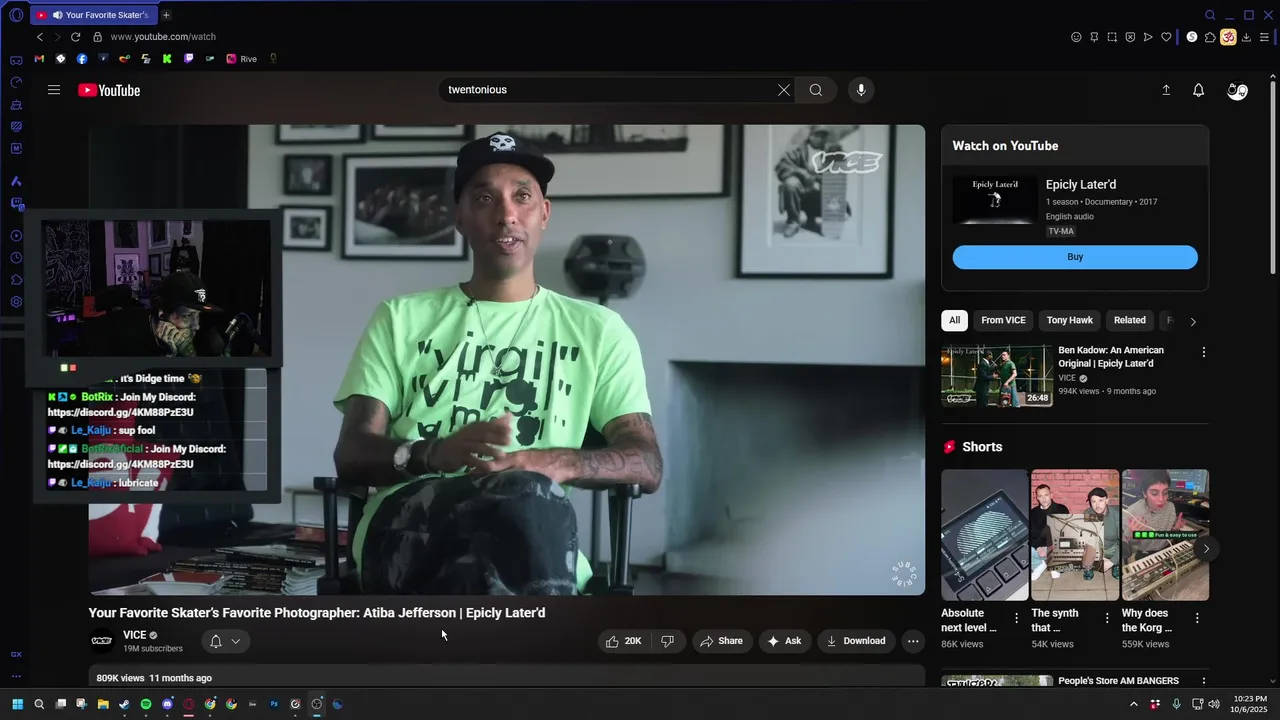This screenshot has height=720, width=1280.
Task: Open a new browser tab
Action: [x=166, y=15]
